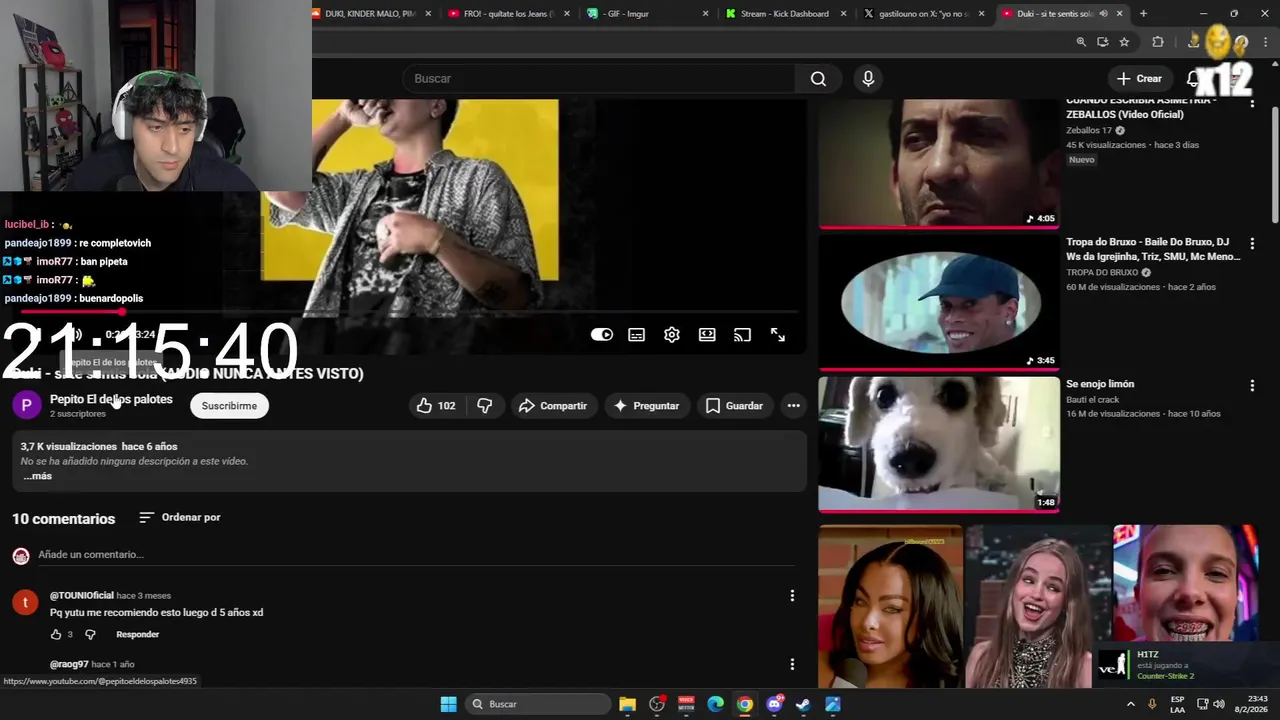This screenshot has width=1280, height=720.
Task: Open options for Tropa do Bruxo video
Action: pyautogui.click(x=1252, y=244)
